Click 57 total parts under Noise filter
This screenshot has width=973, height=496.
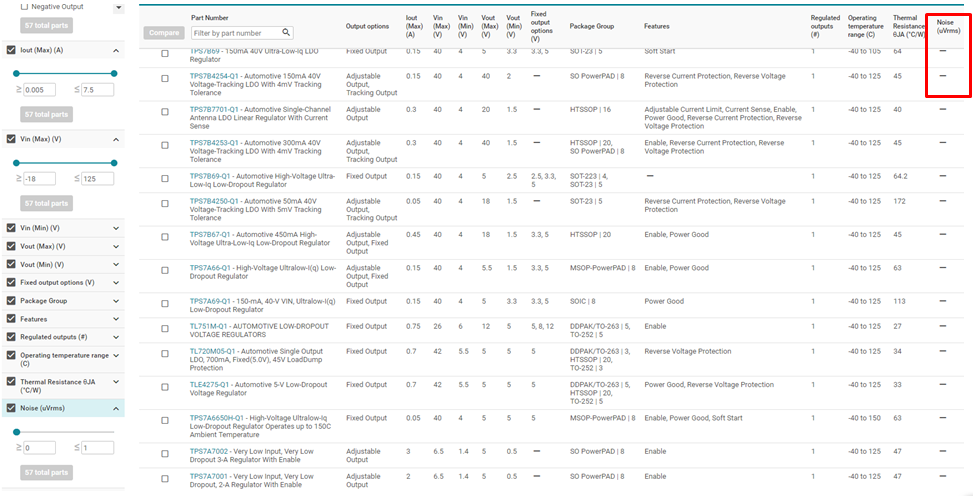coord(47,472)
